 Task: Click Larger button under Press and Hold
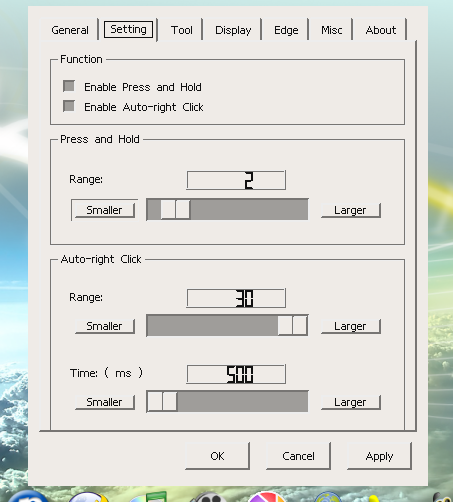[x=350, y=210]
